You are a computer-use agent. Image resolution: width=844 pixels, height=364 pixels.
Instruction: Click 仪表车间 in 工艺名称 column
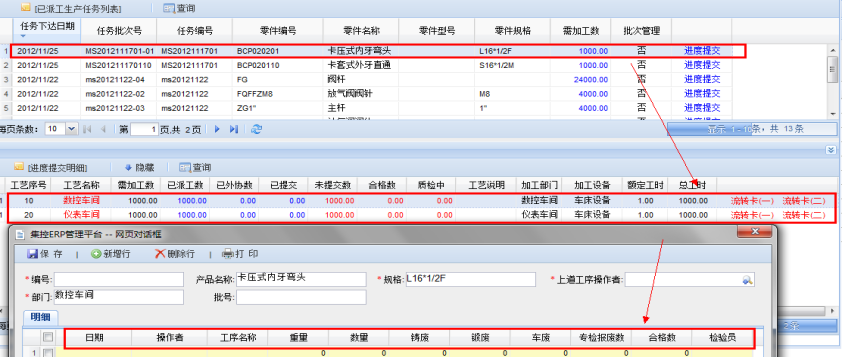tap(81, 215)
